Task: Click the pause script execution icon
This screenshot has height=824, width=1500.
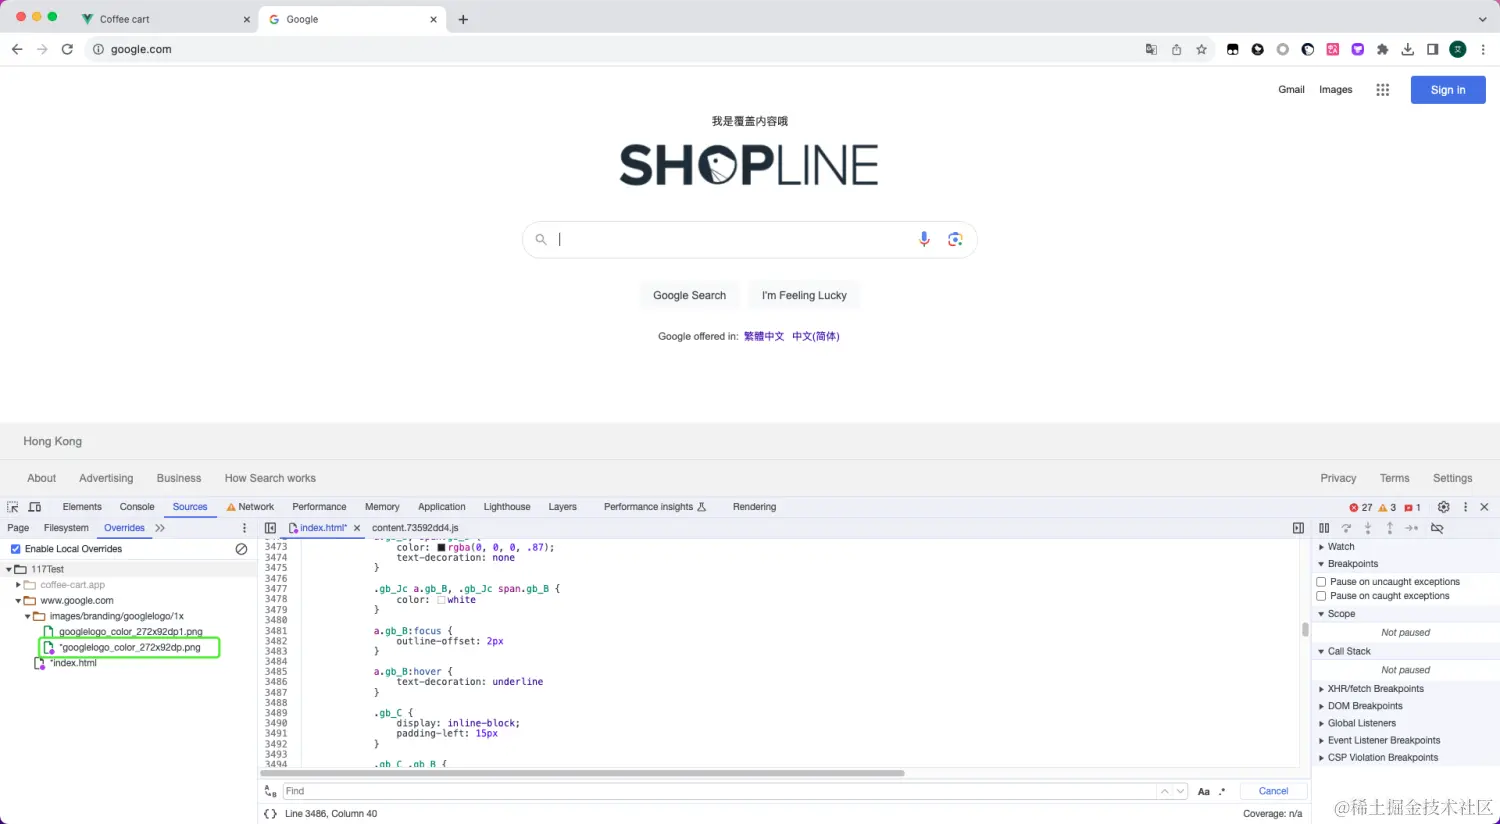Action: pos(1324,528)
